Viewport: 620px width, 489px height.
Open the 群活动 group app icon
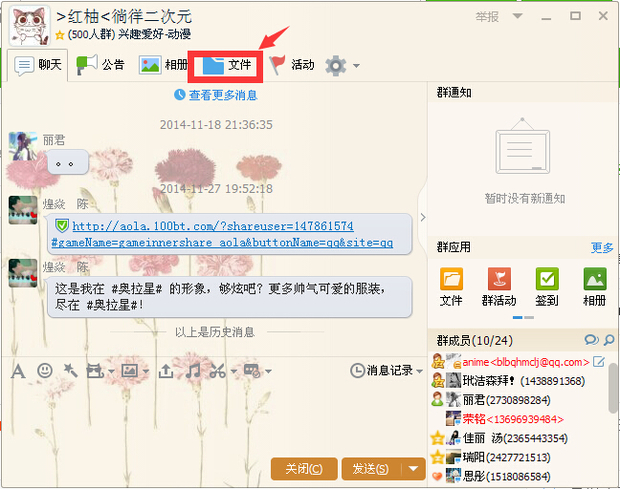tap(499, 287)
